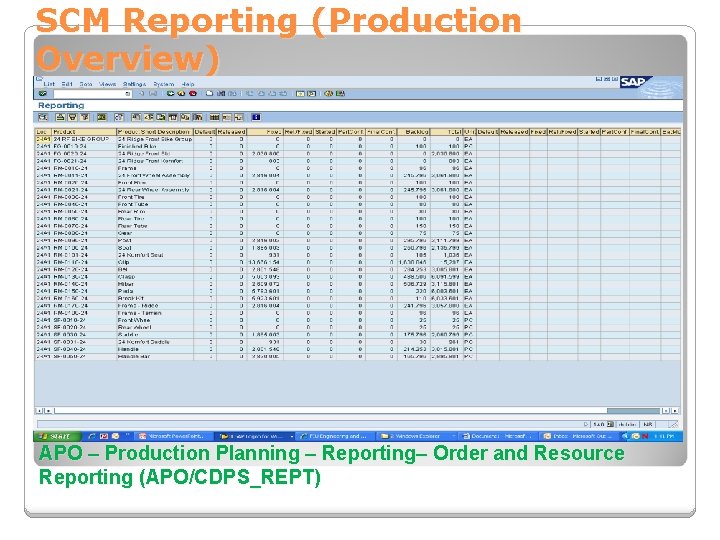Create a new SAP session icon
The height and width of the screenshot is (540, 720).
tap(300, 94)
